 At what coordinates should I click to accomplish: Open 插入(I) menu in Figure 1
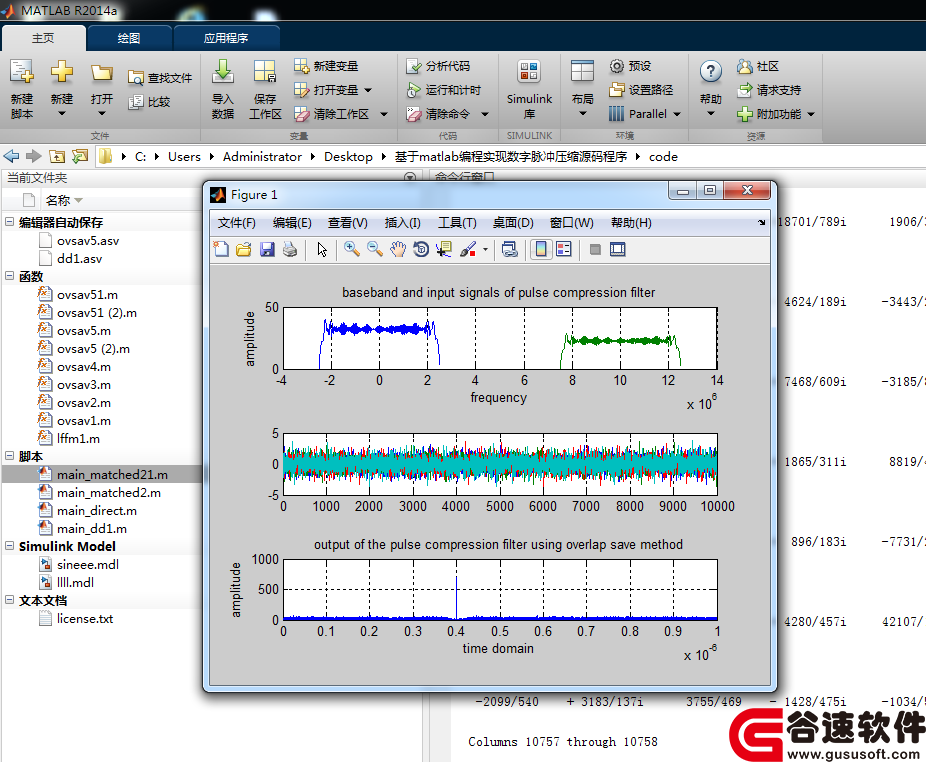(402, 223)
